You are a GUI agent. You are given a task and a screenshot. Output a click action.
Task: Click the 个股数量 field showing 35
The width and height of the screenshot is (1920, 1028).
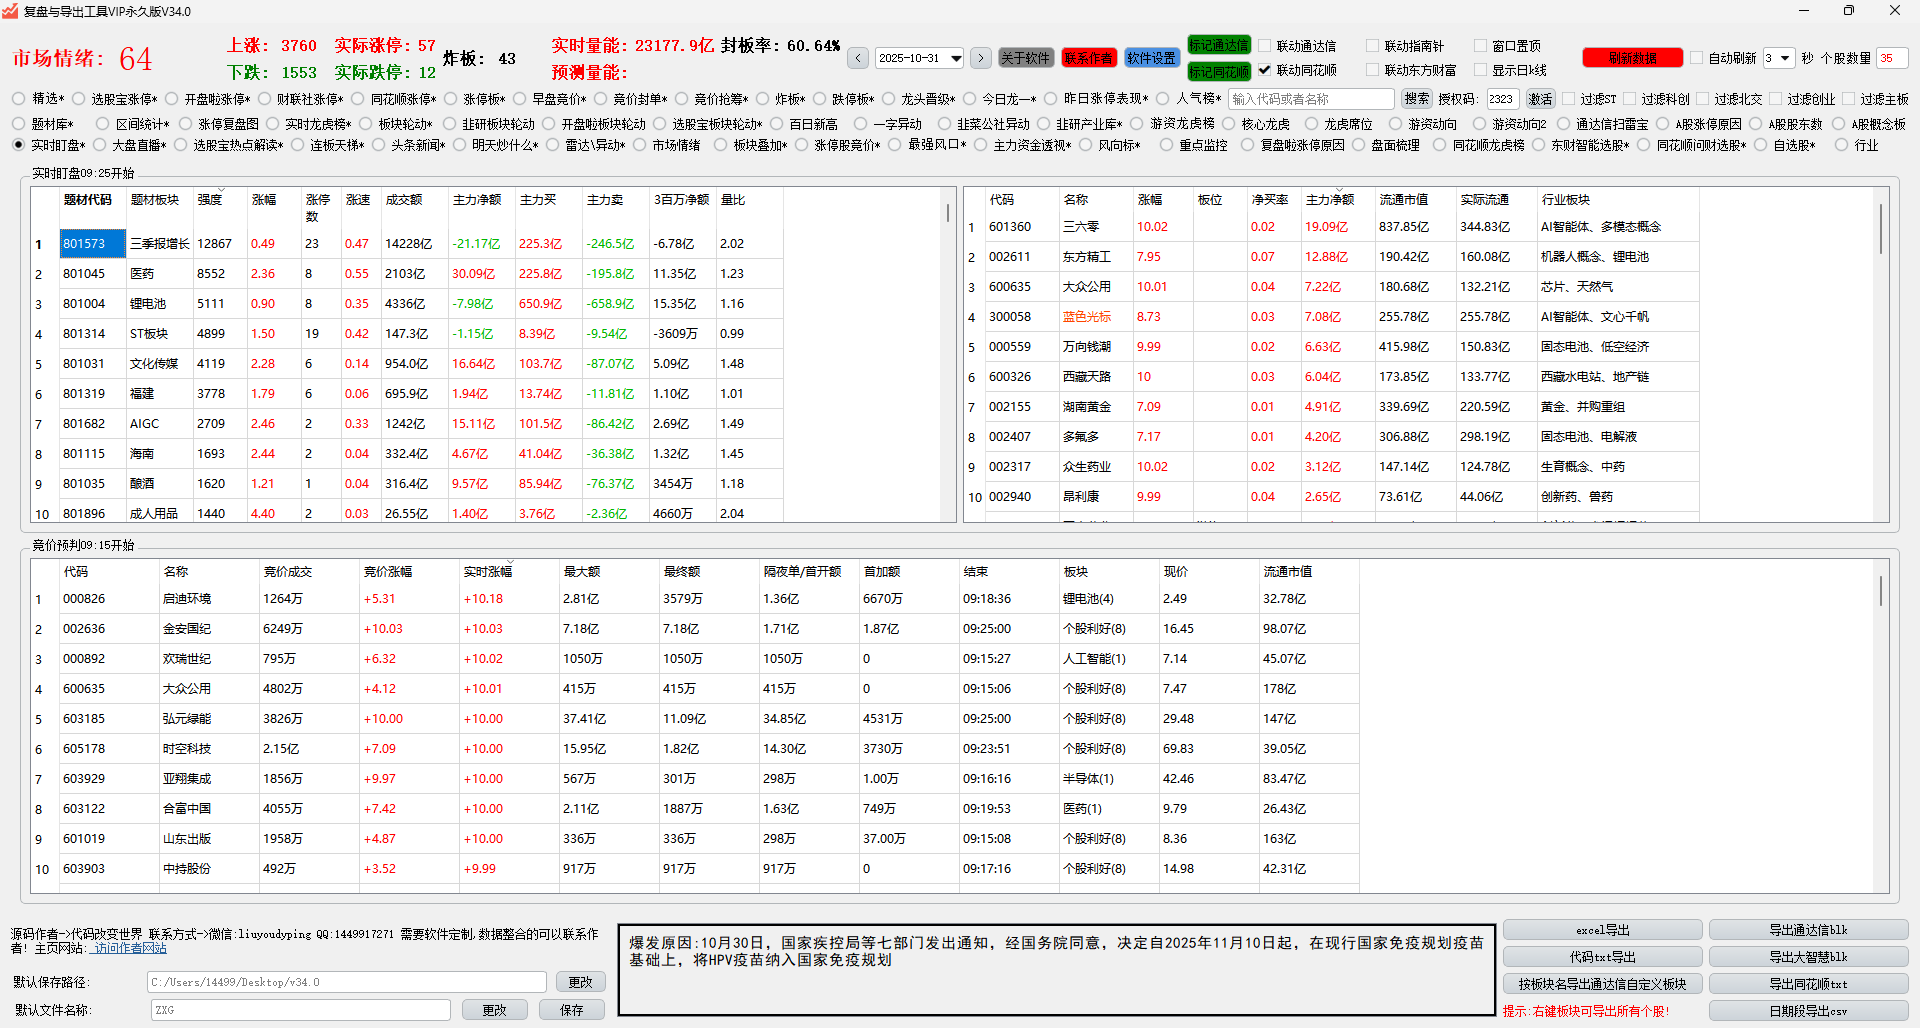tap(1892, 58)
